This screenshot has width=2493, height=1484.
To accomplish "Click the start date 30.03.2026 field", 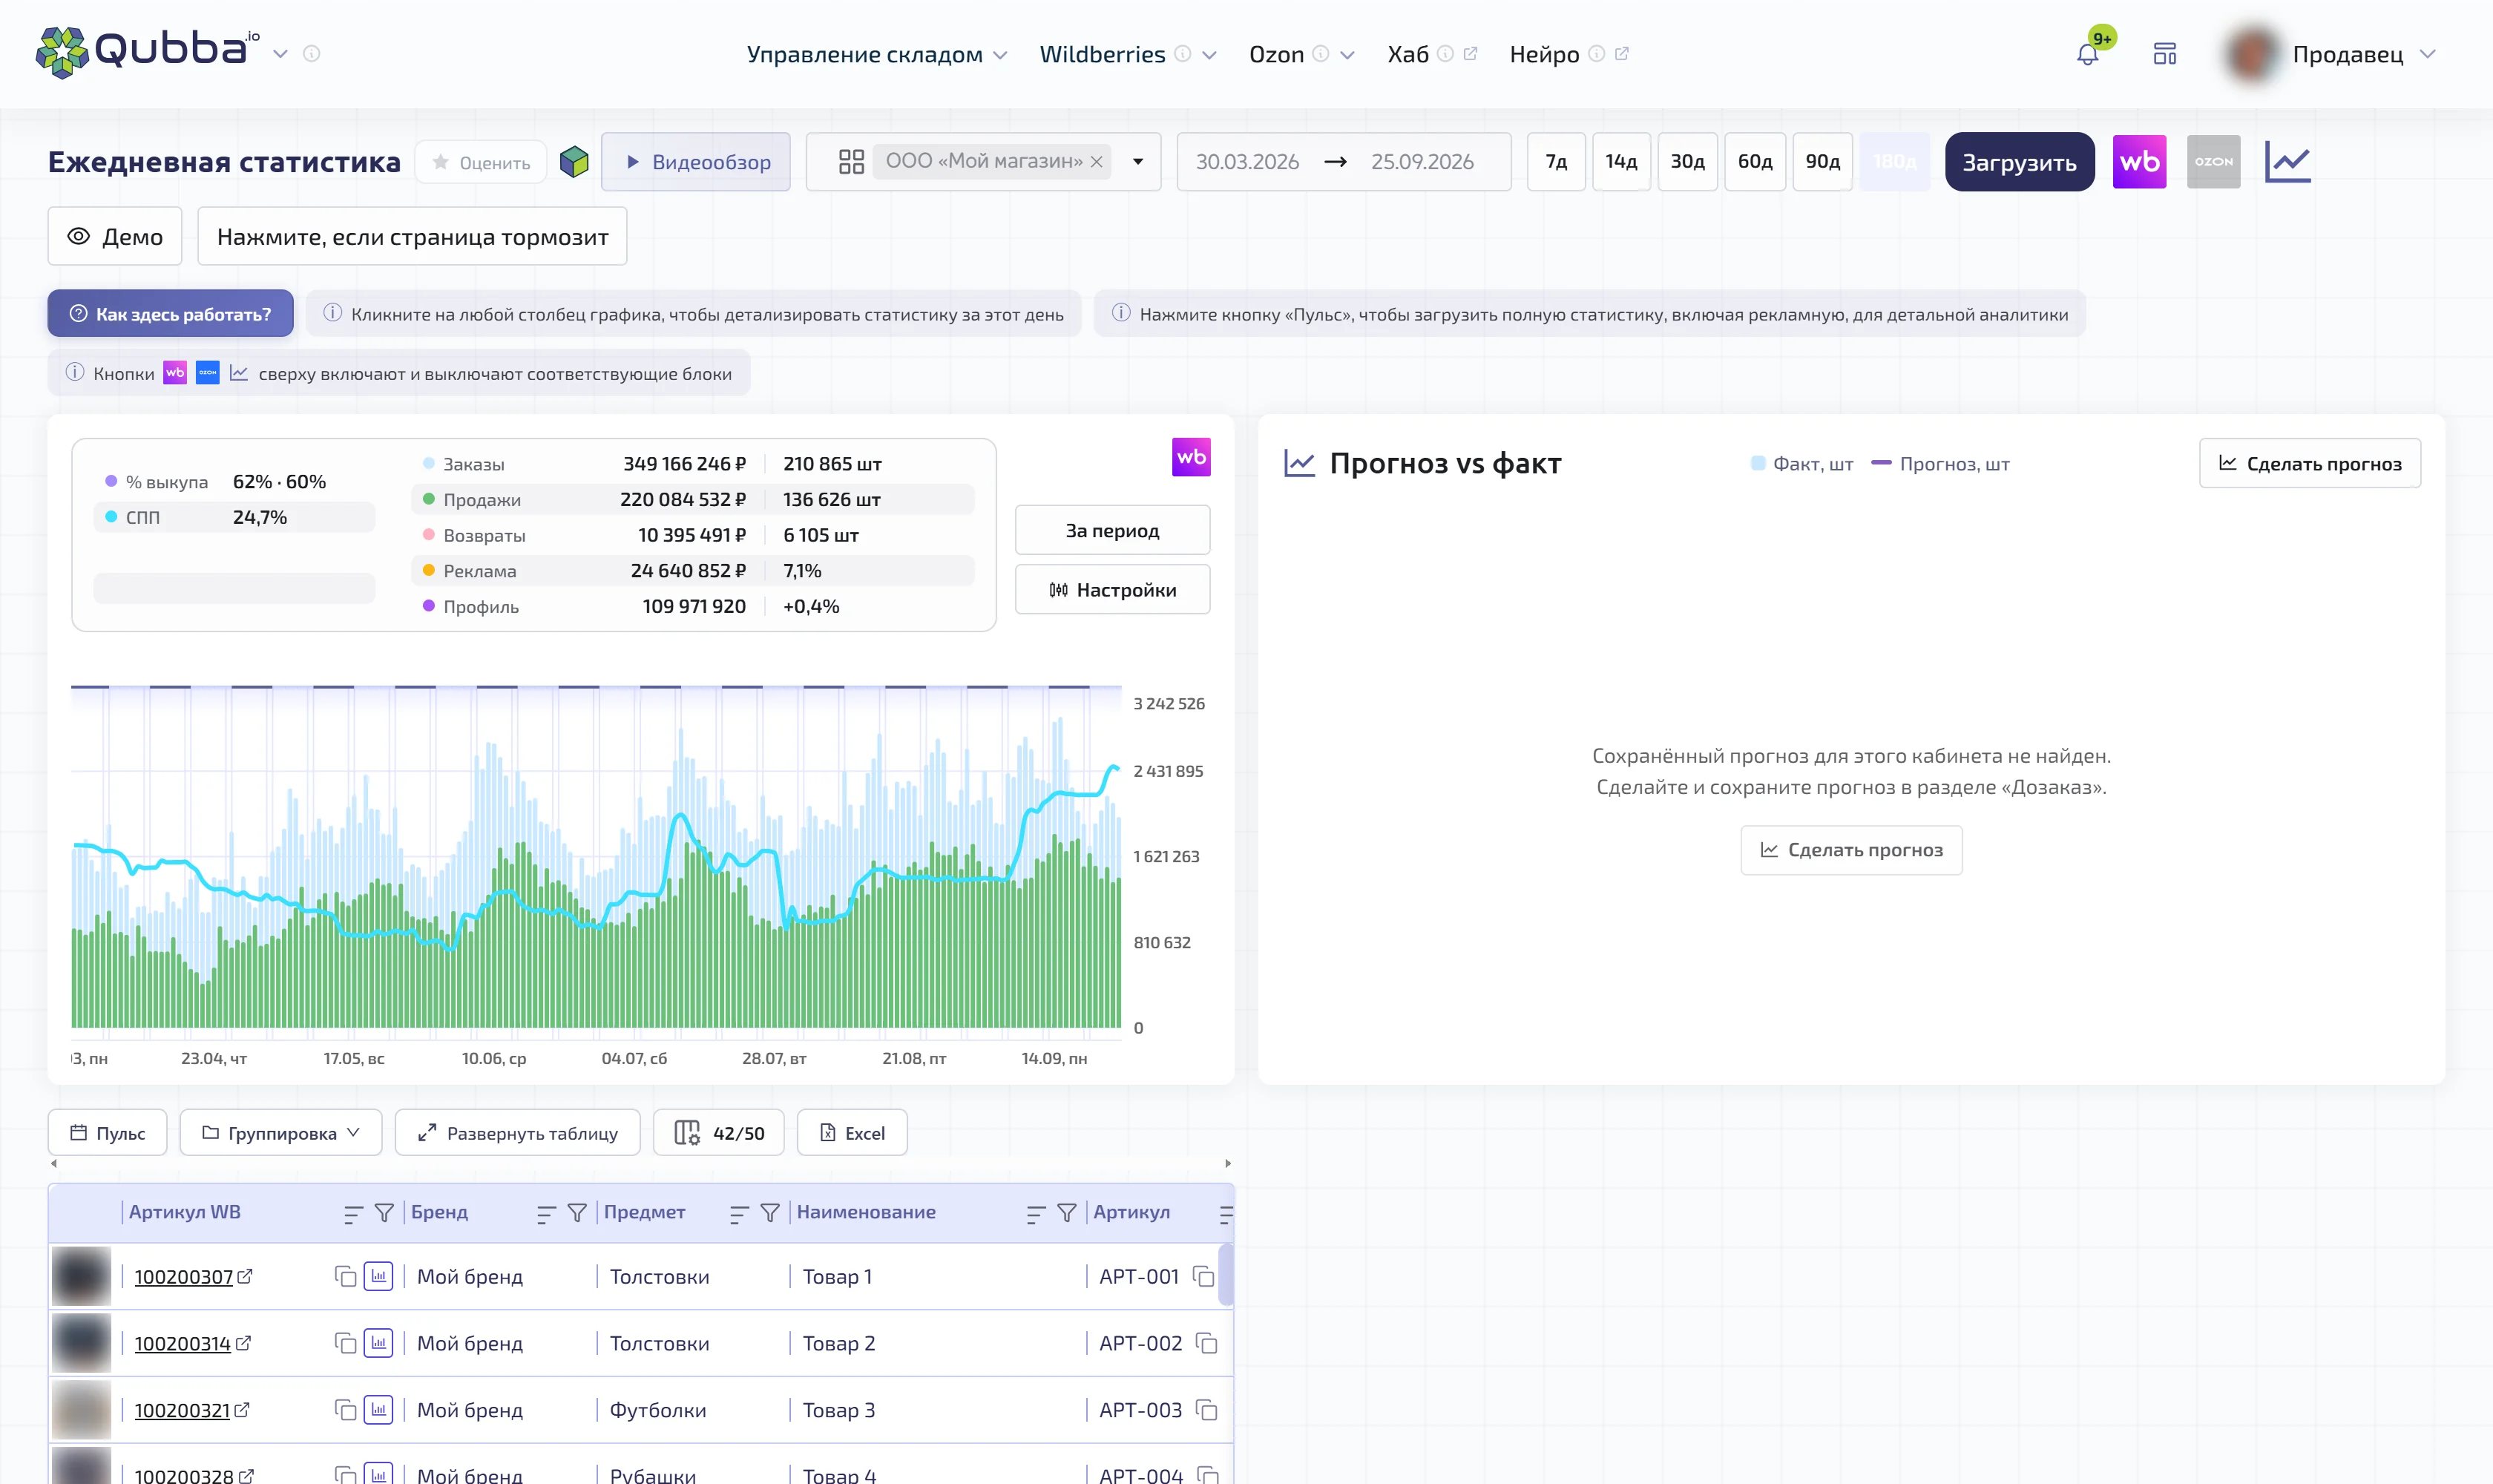I will (x=1247, y=162).
